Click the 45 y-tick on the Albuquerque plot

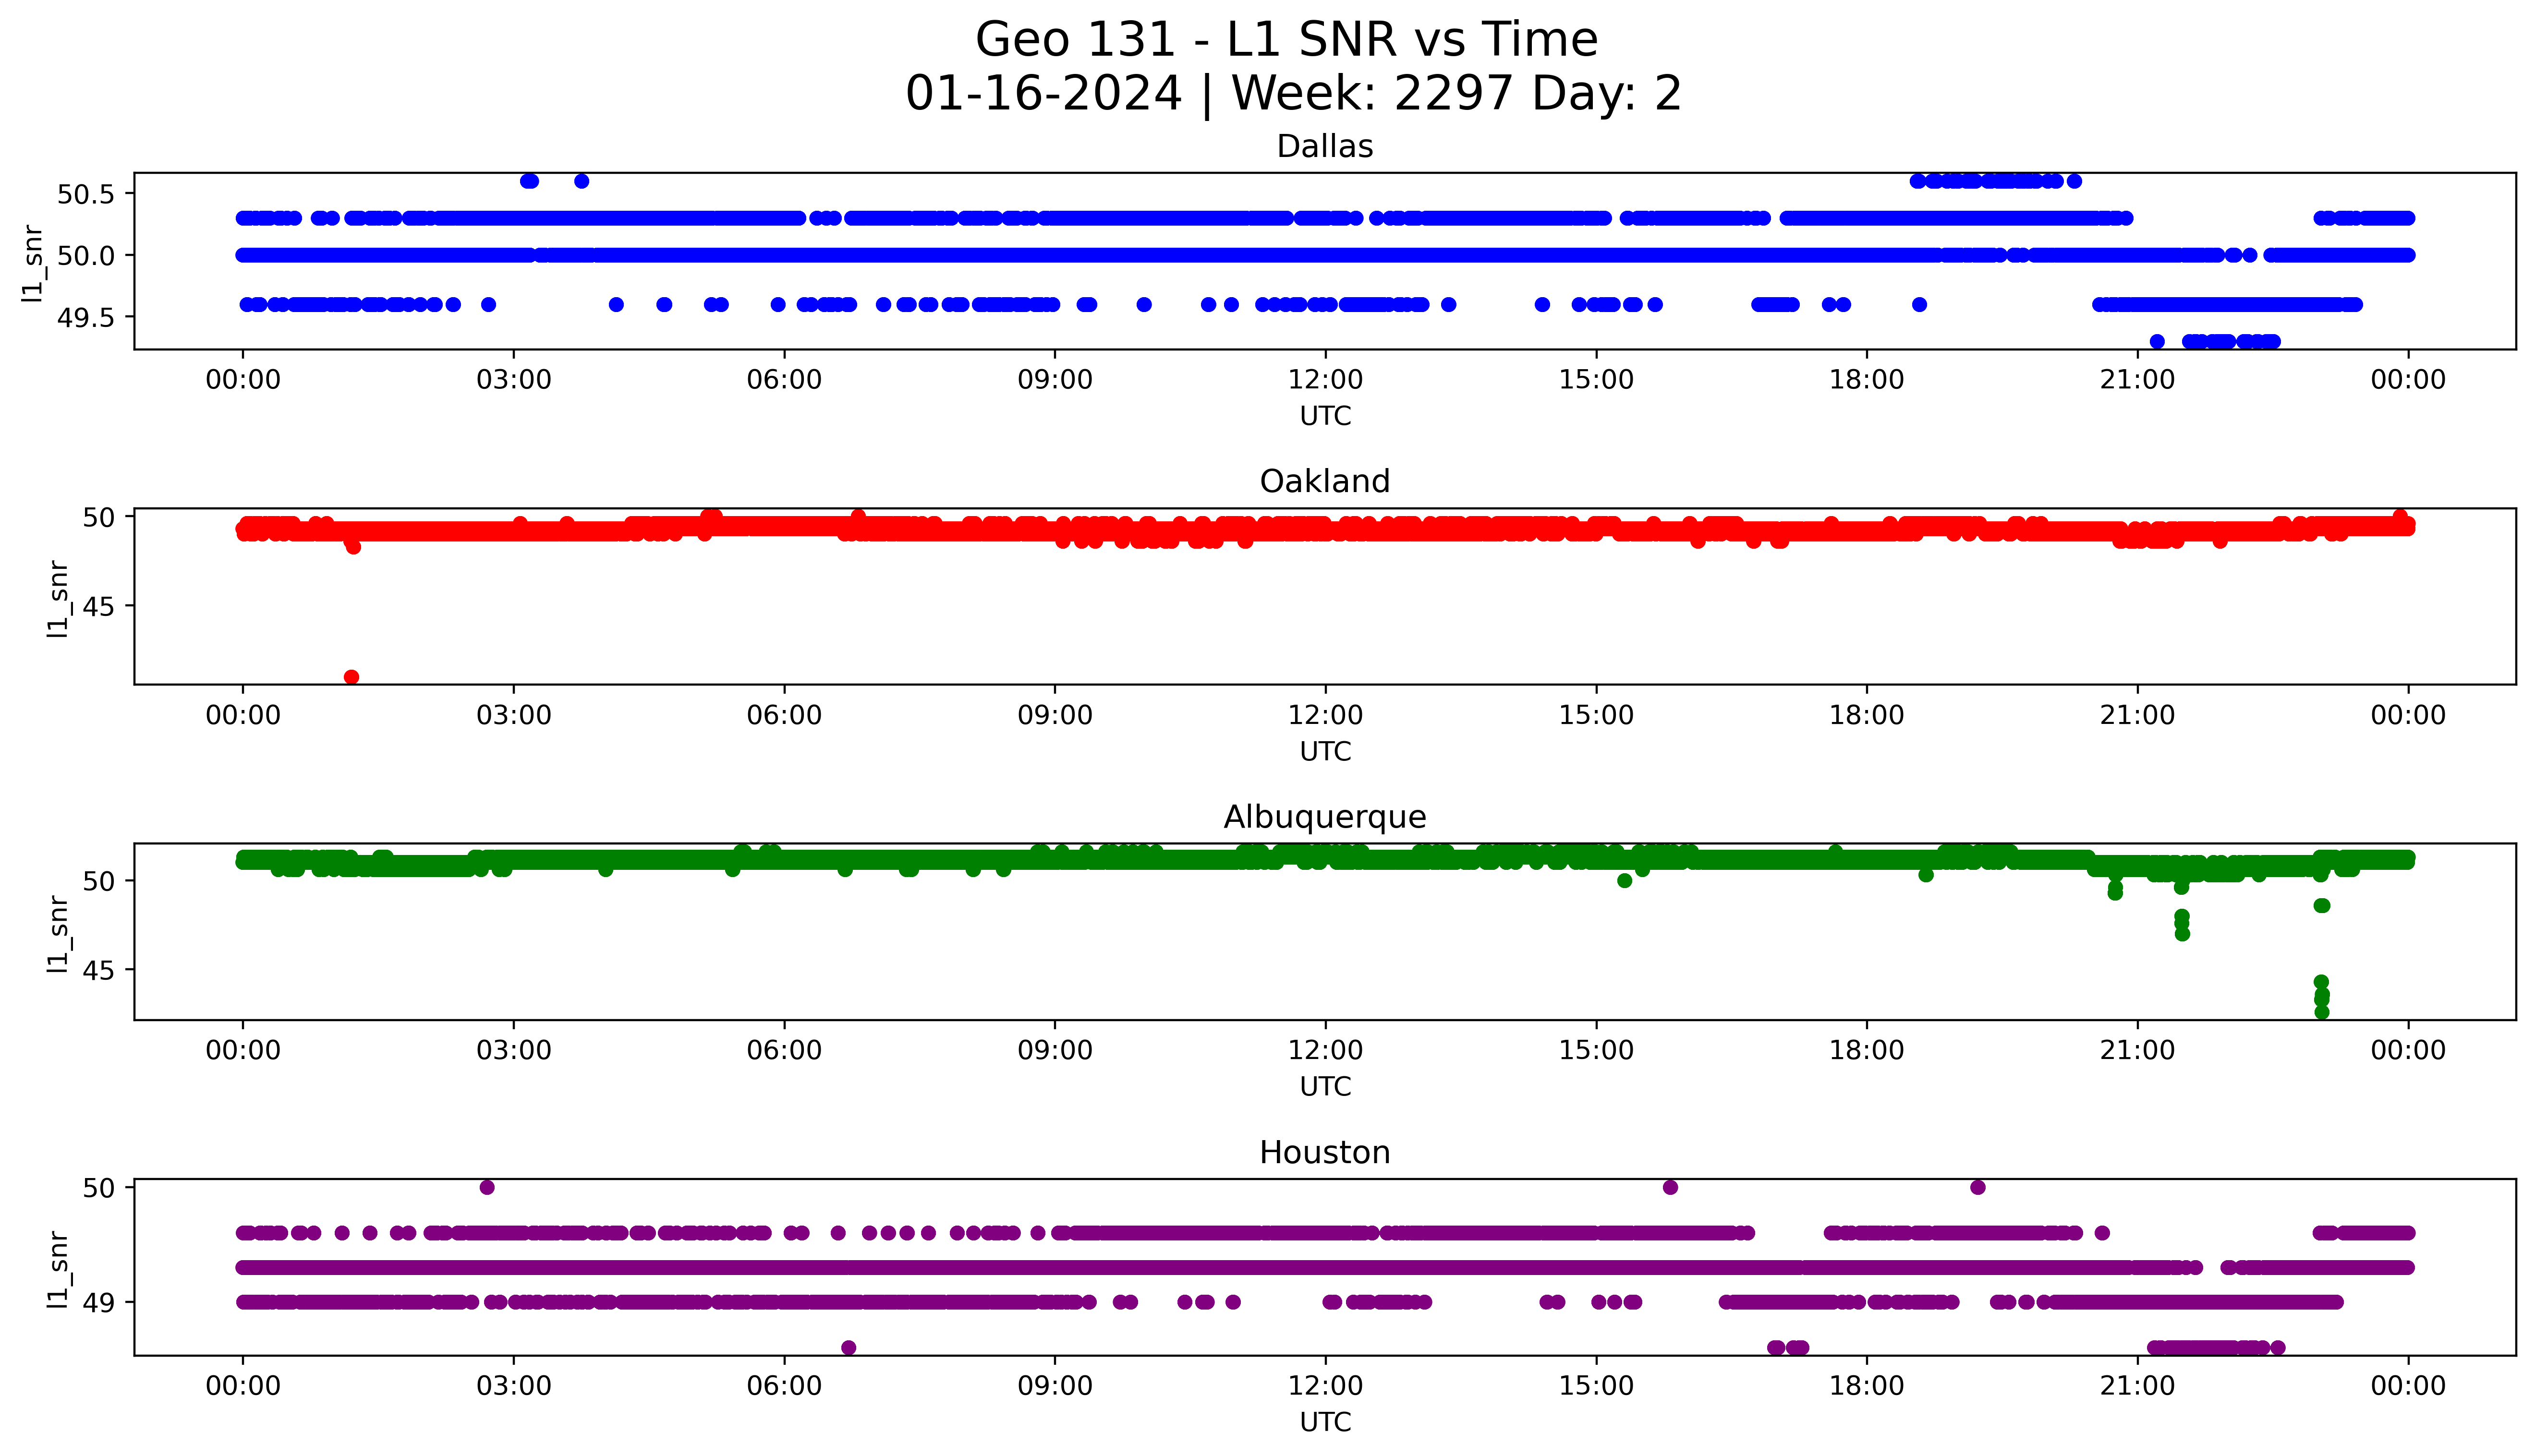click(99, 970)
